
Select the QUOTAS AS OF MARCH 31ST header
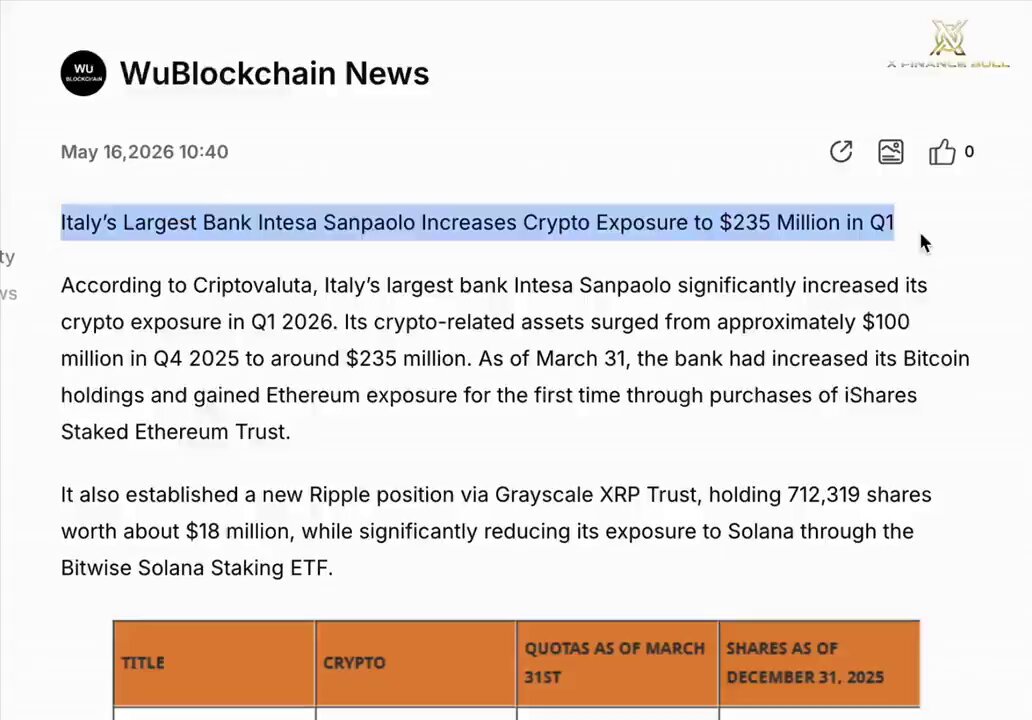click(617, 663)
